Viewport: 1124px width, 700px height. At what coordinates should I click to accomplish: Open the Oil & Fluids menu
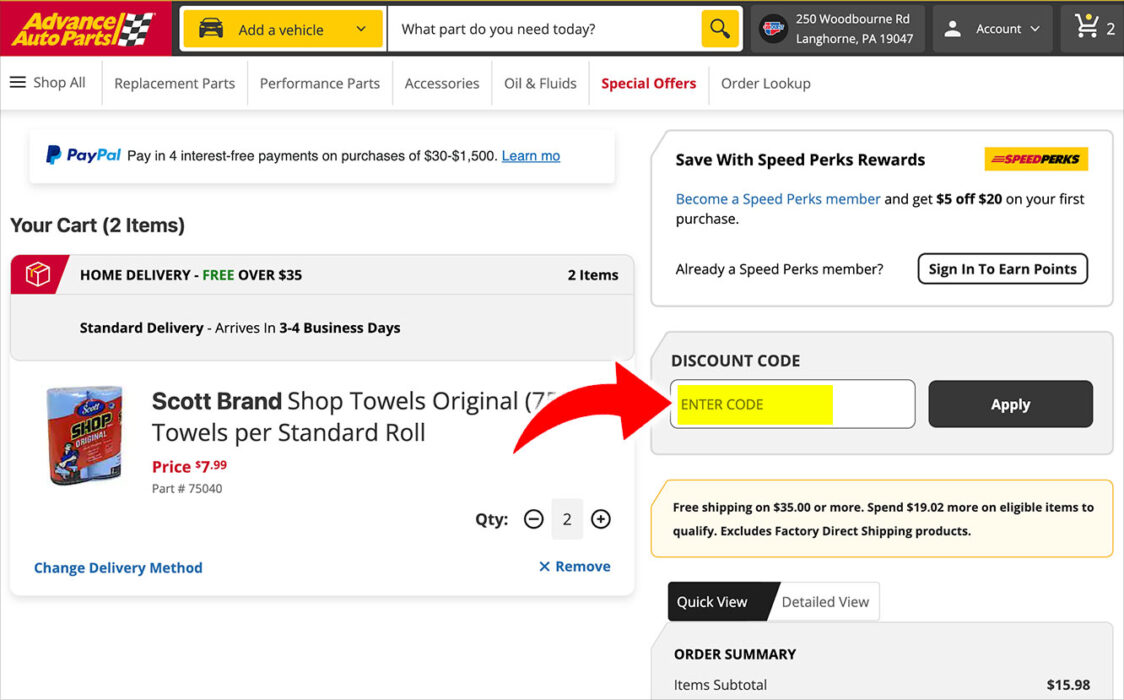540,83
